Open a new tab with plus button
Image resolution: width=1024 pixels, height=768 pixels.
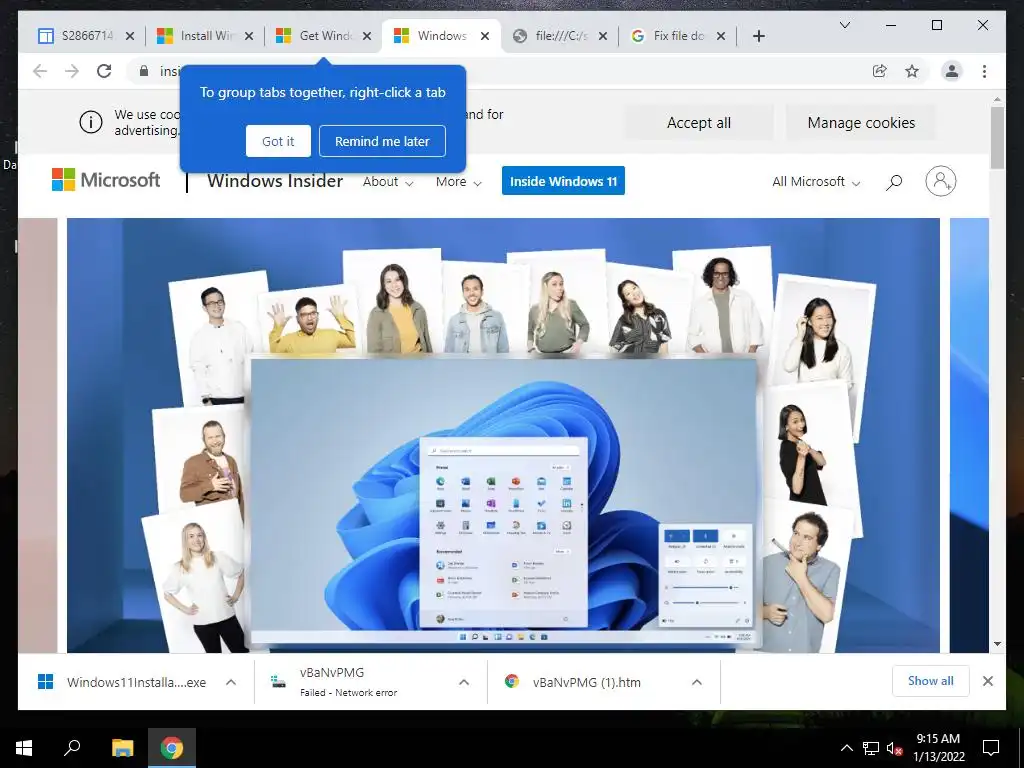[758, 36]
